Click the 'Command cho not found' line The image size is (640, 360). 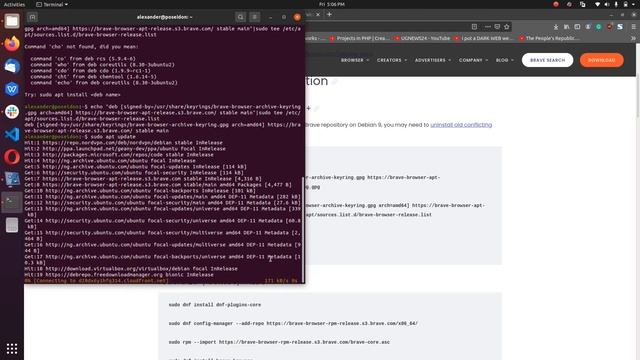tap(81, 47)
